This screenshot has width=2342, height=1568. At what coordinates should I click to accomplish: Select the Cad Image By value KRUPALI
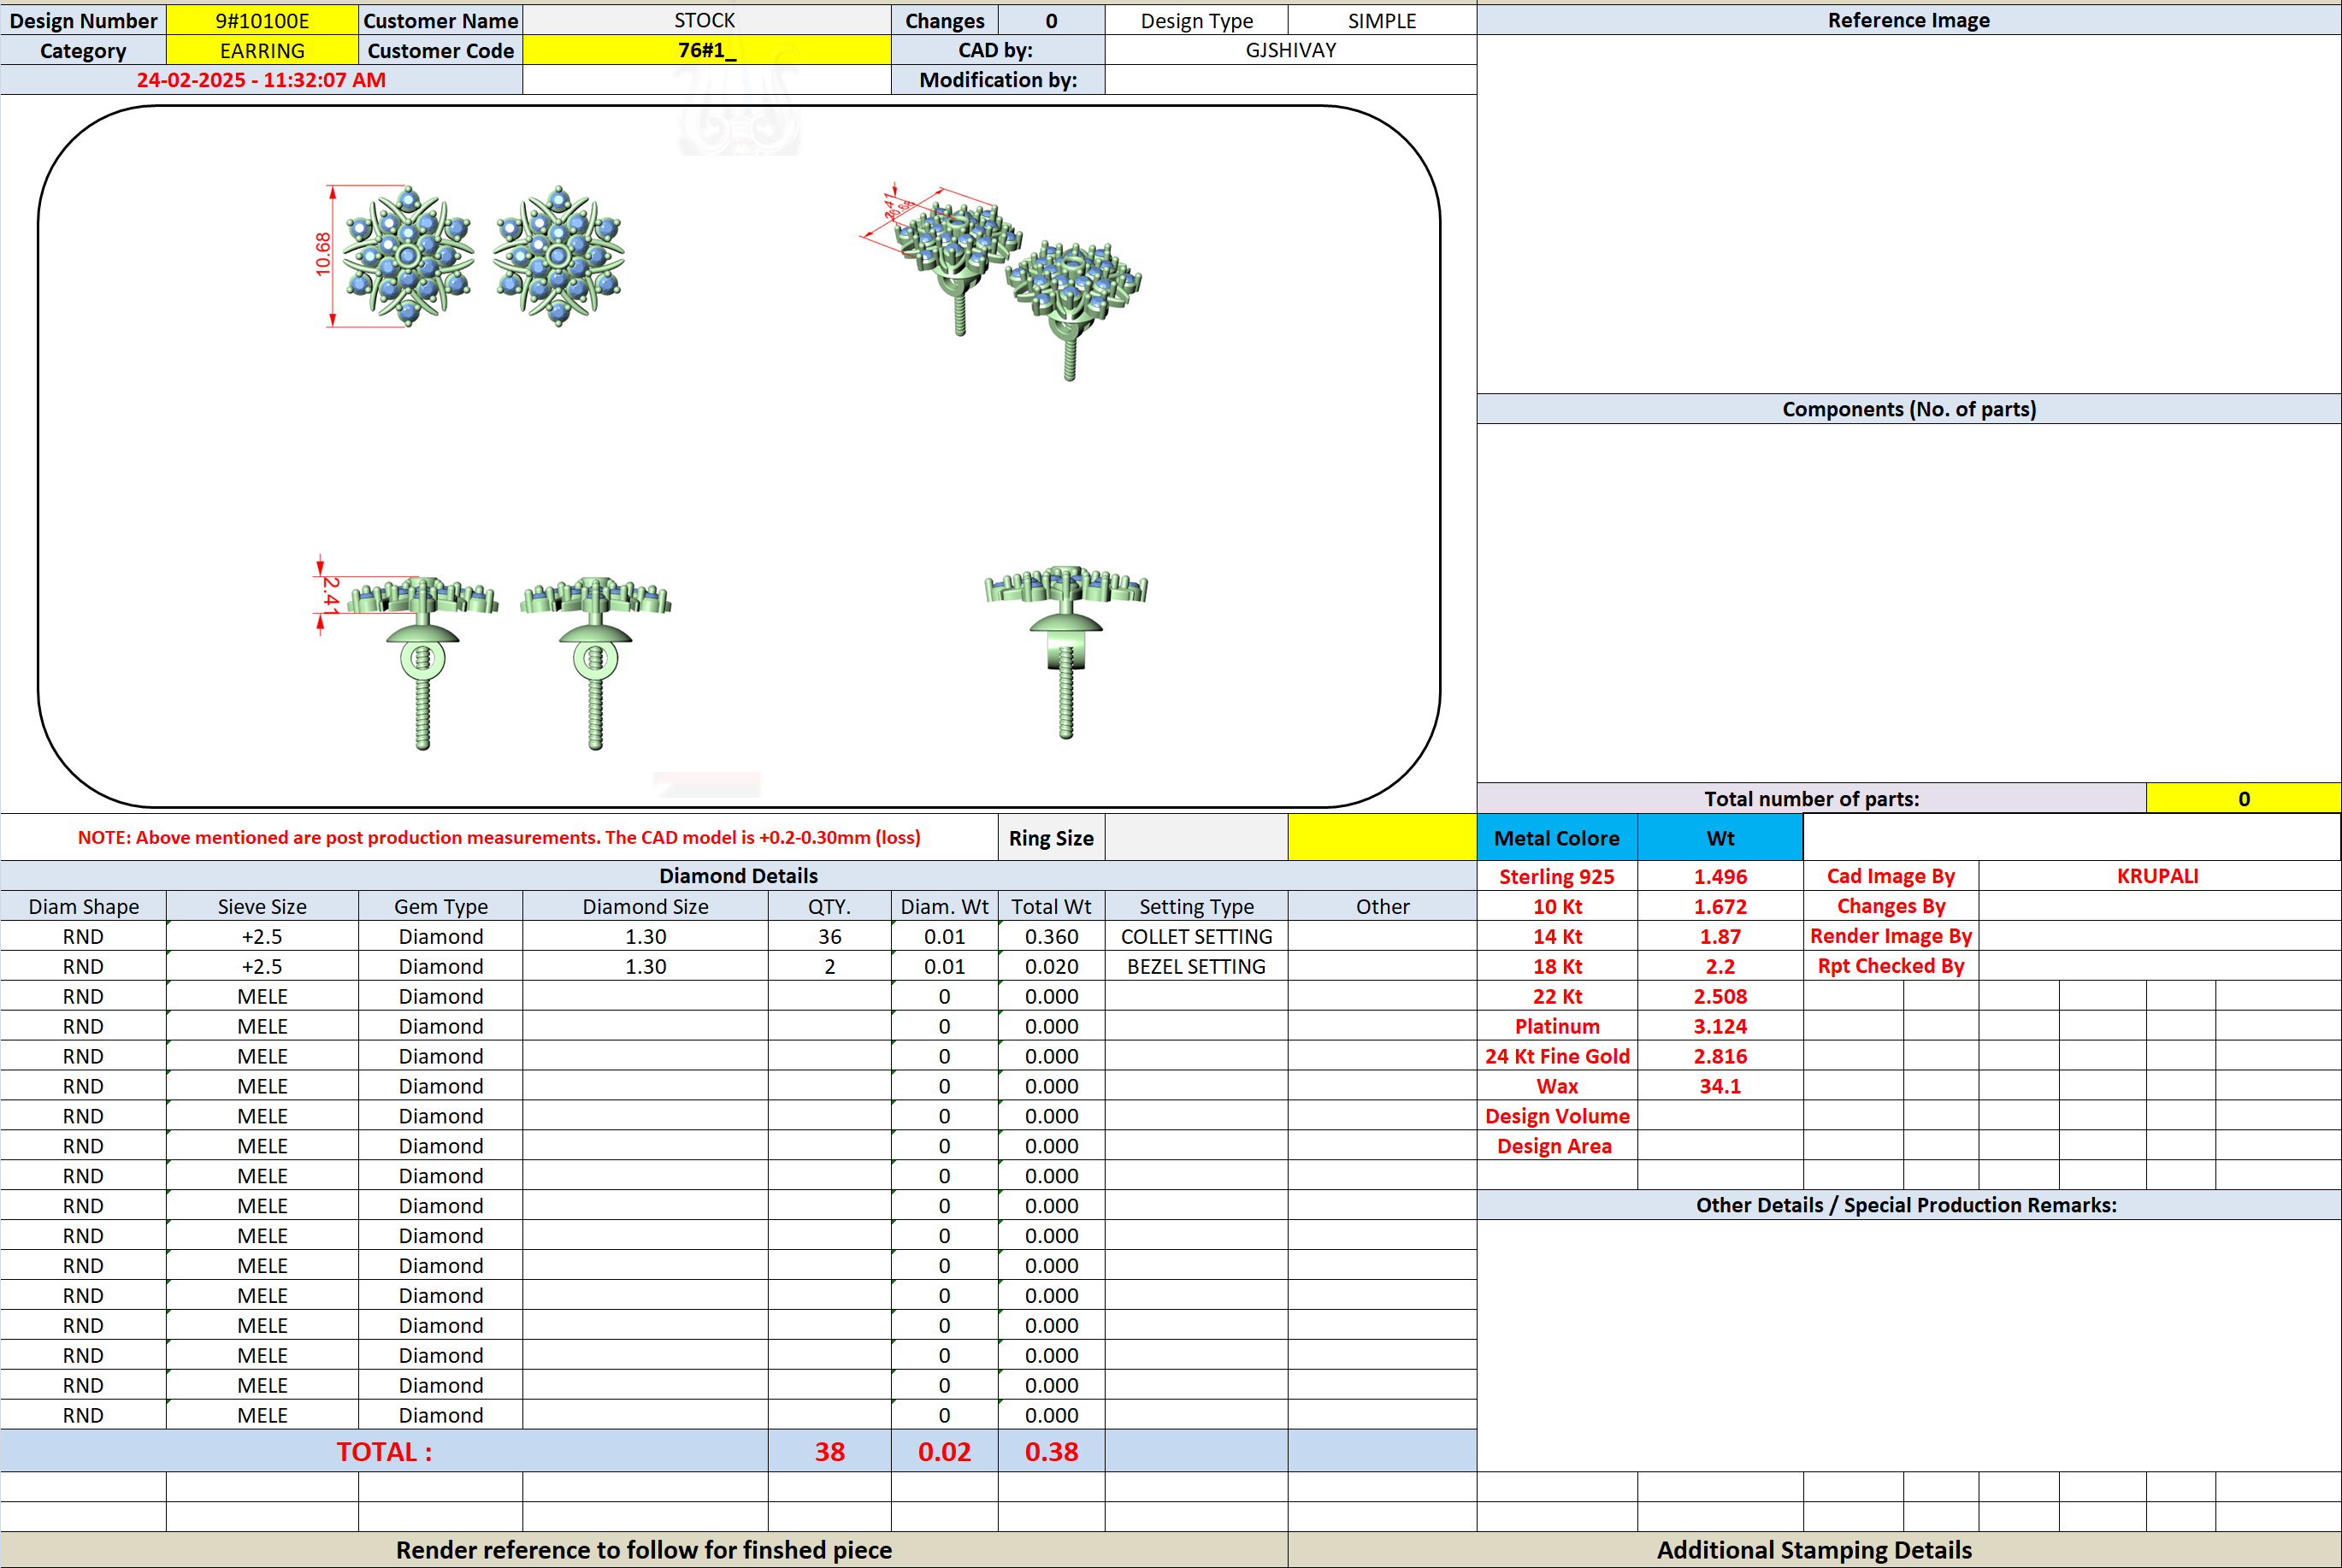(2158, 875)
